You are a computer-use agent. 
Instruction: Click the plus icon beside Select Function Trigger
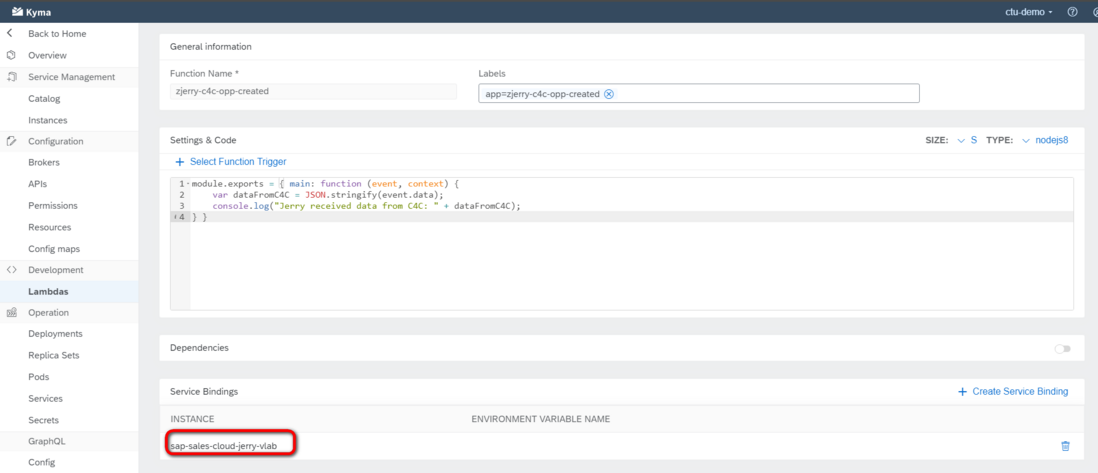click(x=180, y=161)
